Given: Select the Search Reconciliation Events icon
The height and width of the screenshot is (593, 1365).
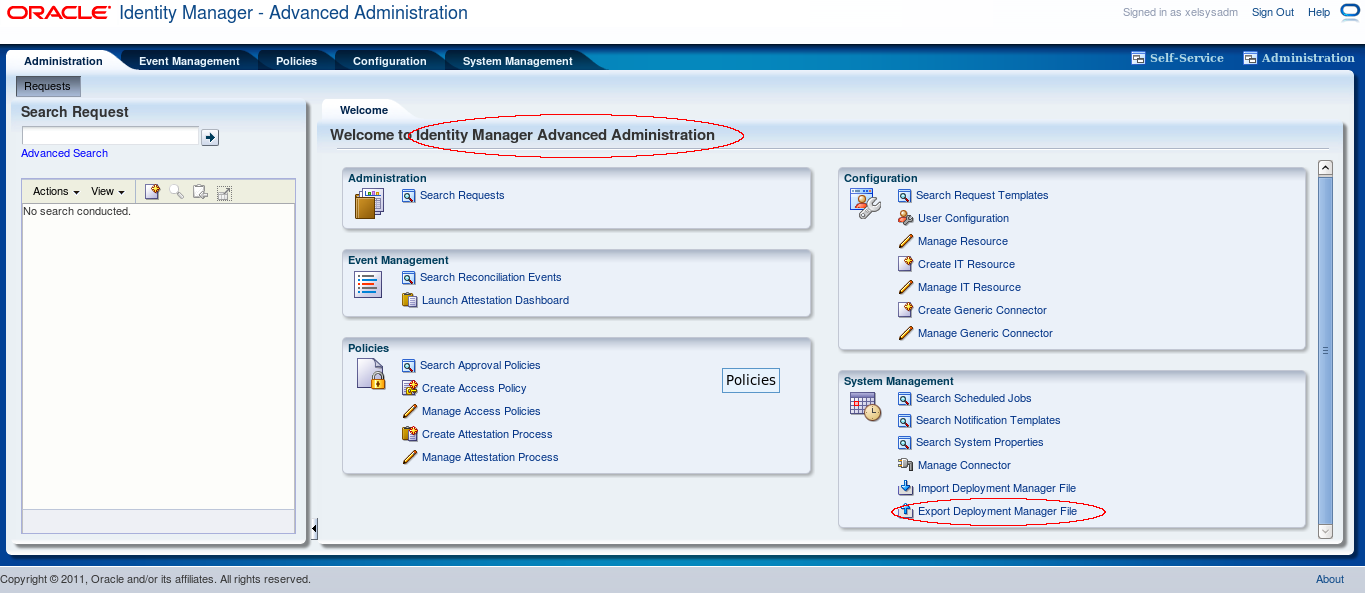Looking at the screenshot, I should tap(409, 277).
